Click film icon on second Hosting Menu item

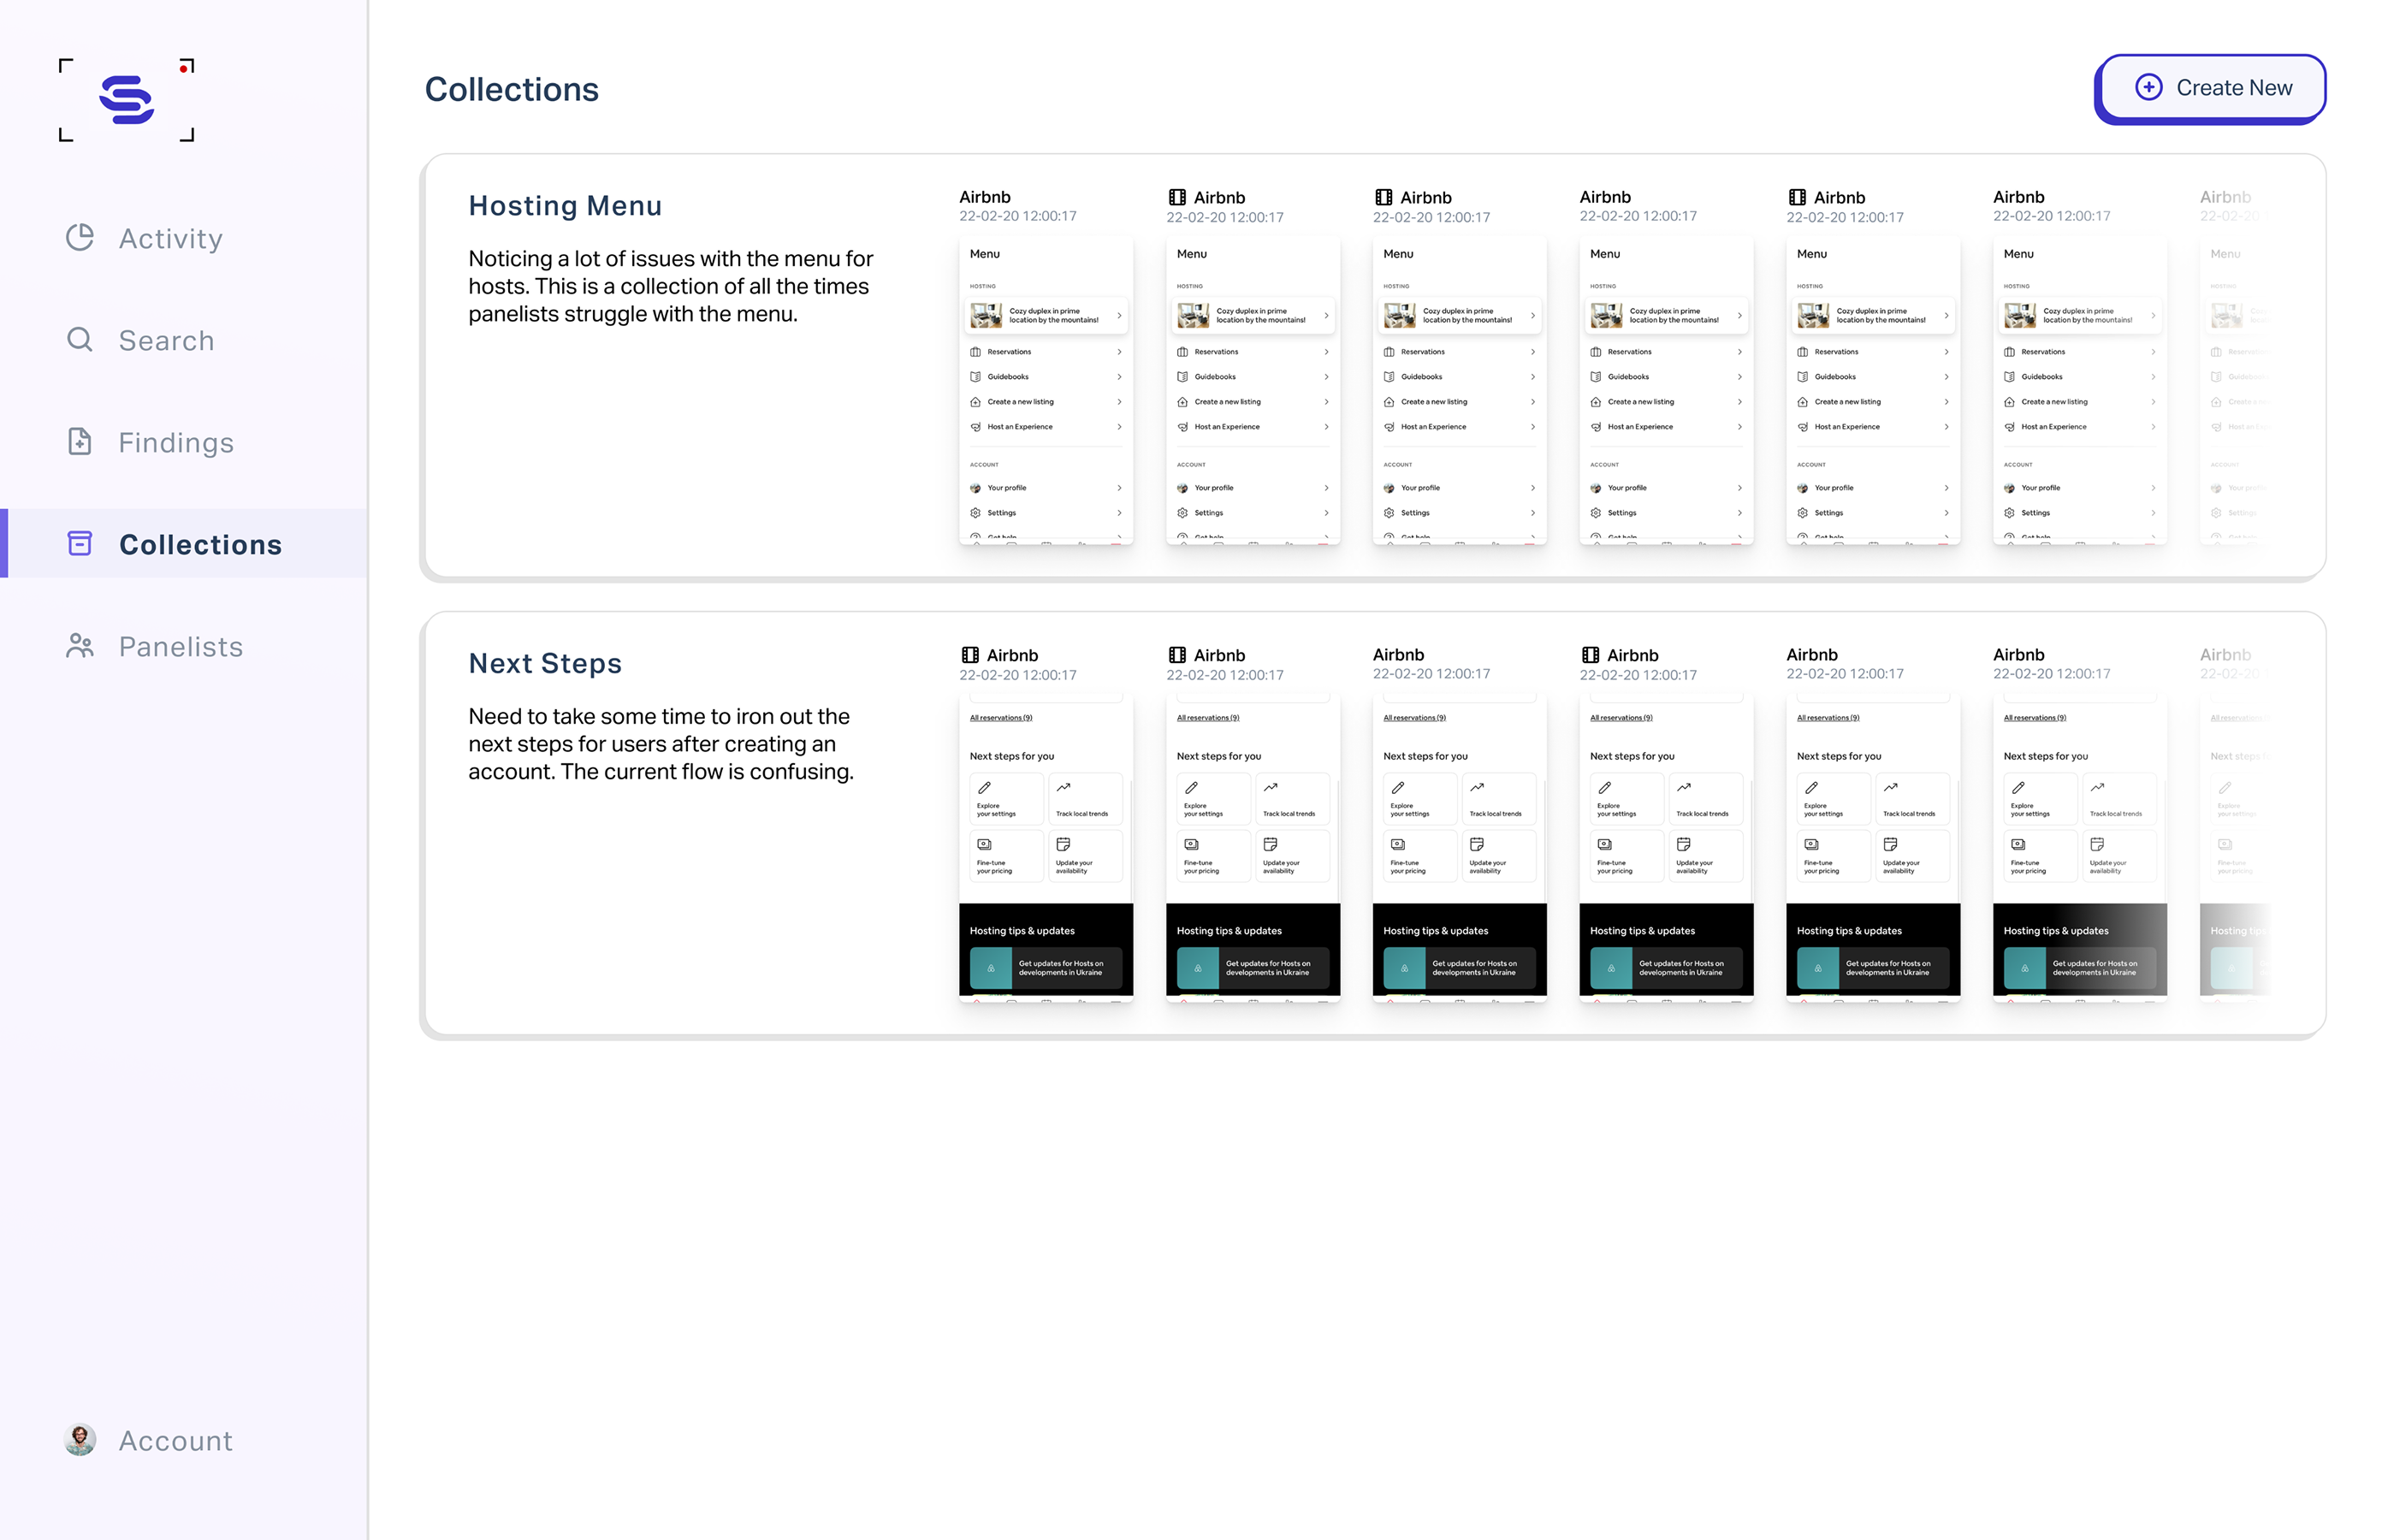click(x=1177, y=198)
